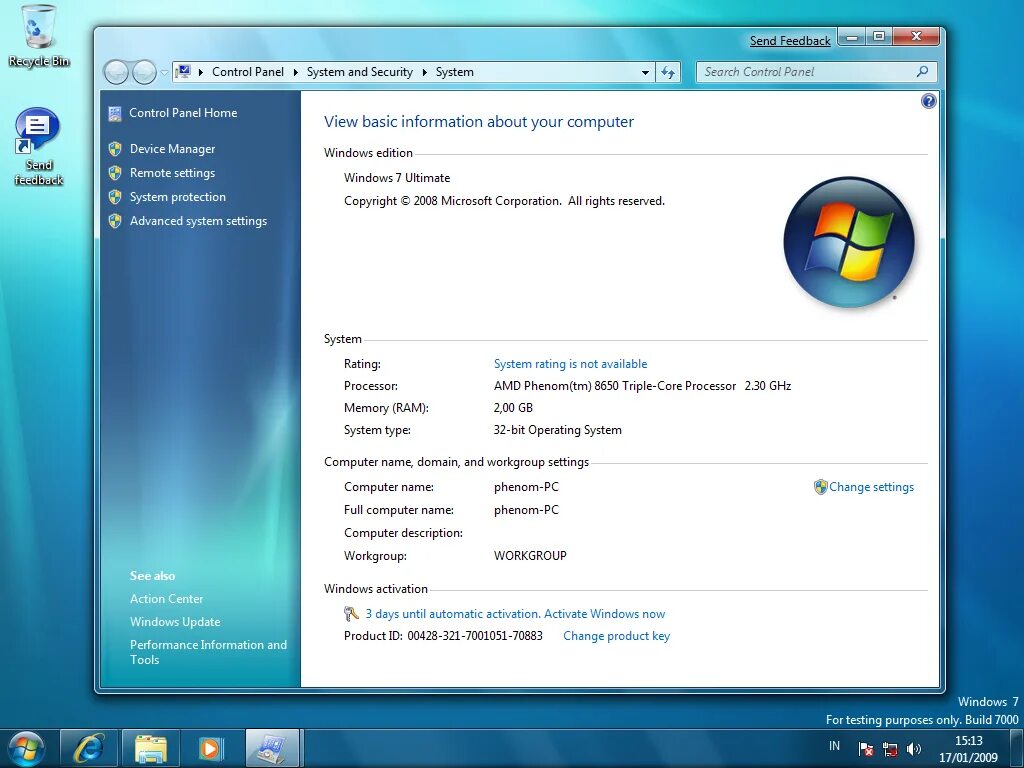
Task: Select Control Panel in the breadcrumb
Action: [248, 72]
